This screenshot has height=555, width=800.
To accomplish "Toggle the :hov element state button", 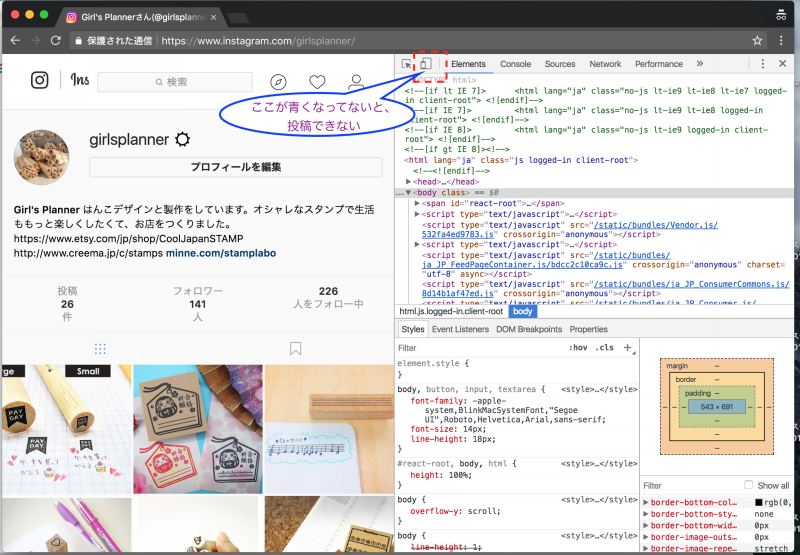I will (x=578, y=348).
